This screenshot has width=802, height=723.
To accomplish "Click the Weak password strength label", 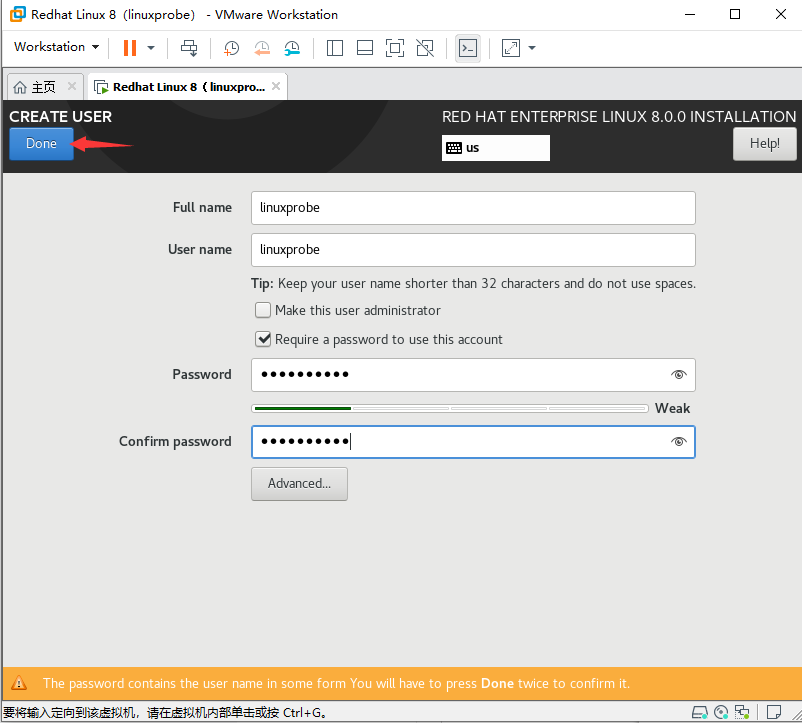I will pos(673,409).
